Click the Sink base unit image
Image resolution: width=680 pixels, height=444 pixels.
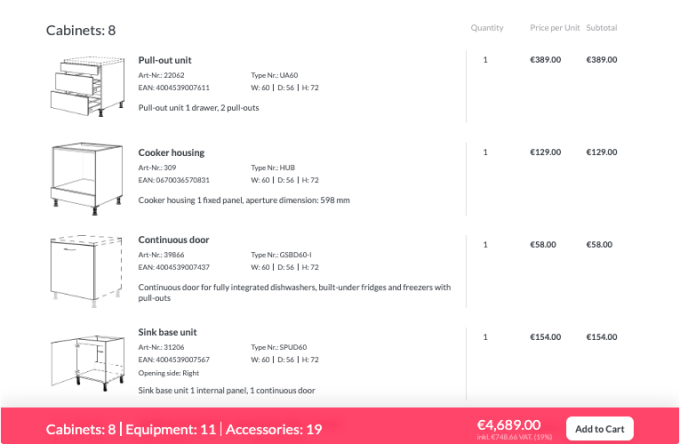[x=78, y=358]
